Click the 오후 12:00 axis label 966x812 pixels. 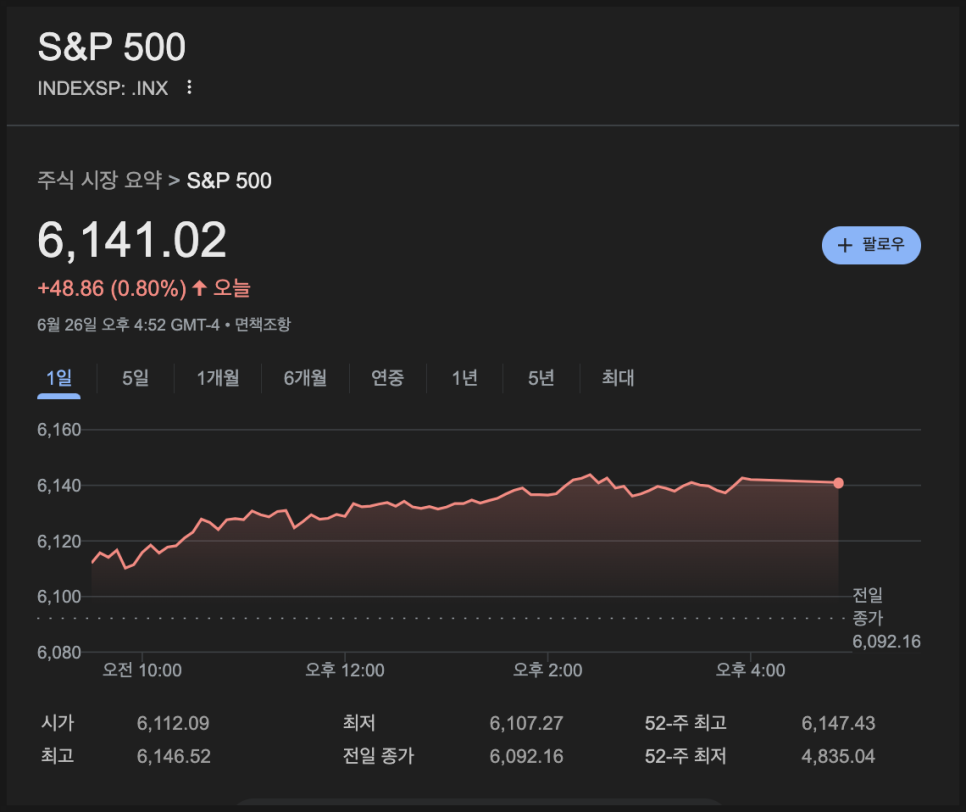coord(345,670)
